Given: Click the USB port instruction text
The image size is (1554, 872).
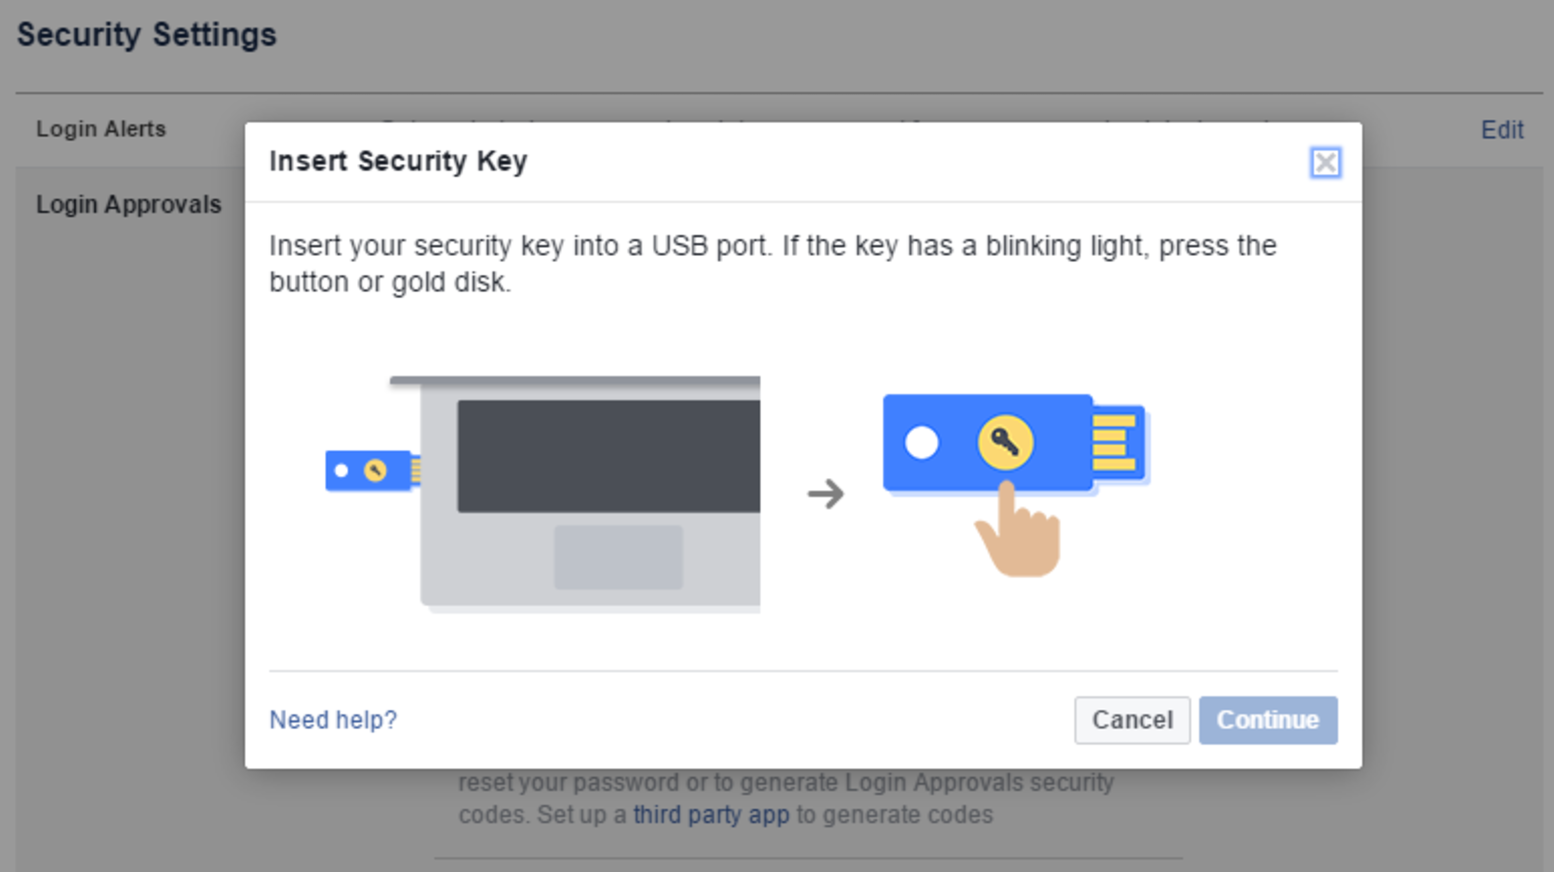Looking at the screenshot, I should 772,264.
